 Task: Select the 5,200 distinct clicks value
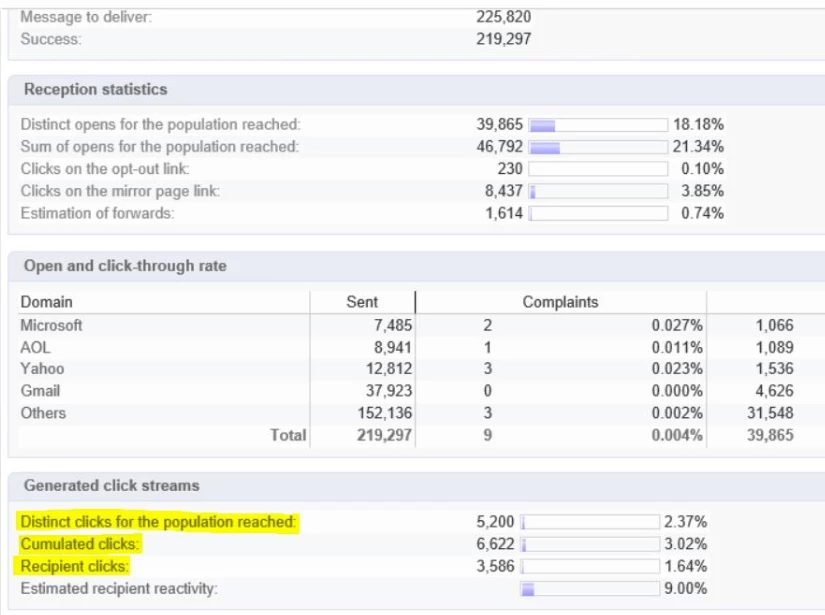click(x=495, y=522)
